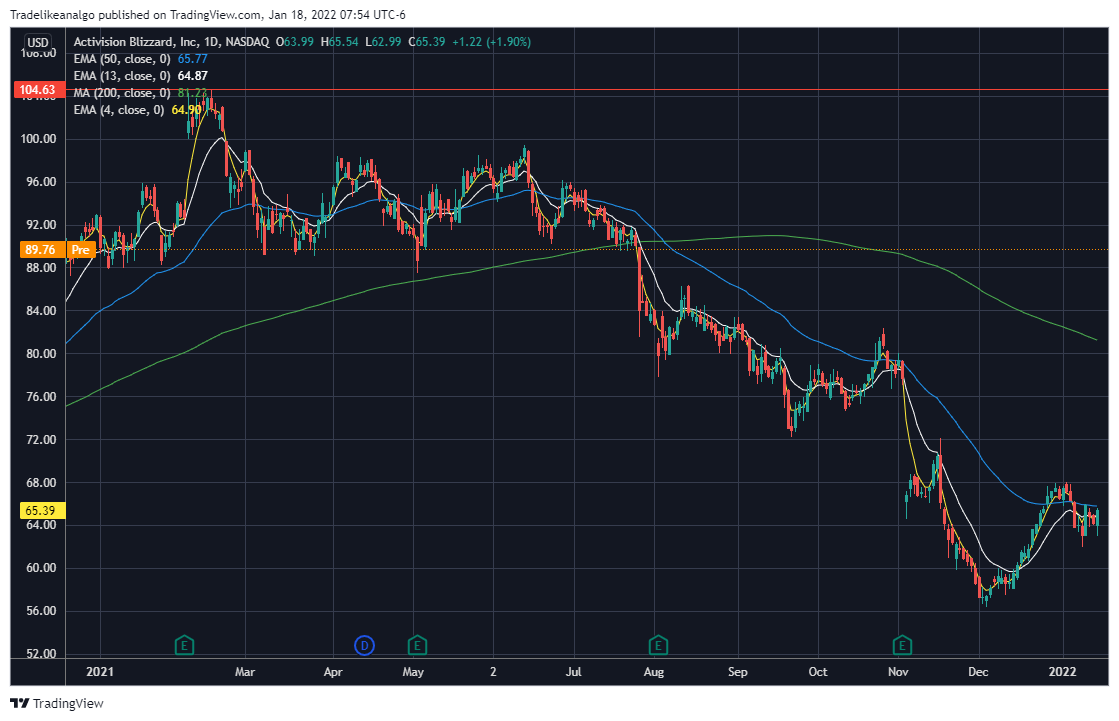Click the 76.00 price axis label
This screenshot has width=1119, height=721.
click(41, 396)
